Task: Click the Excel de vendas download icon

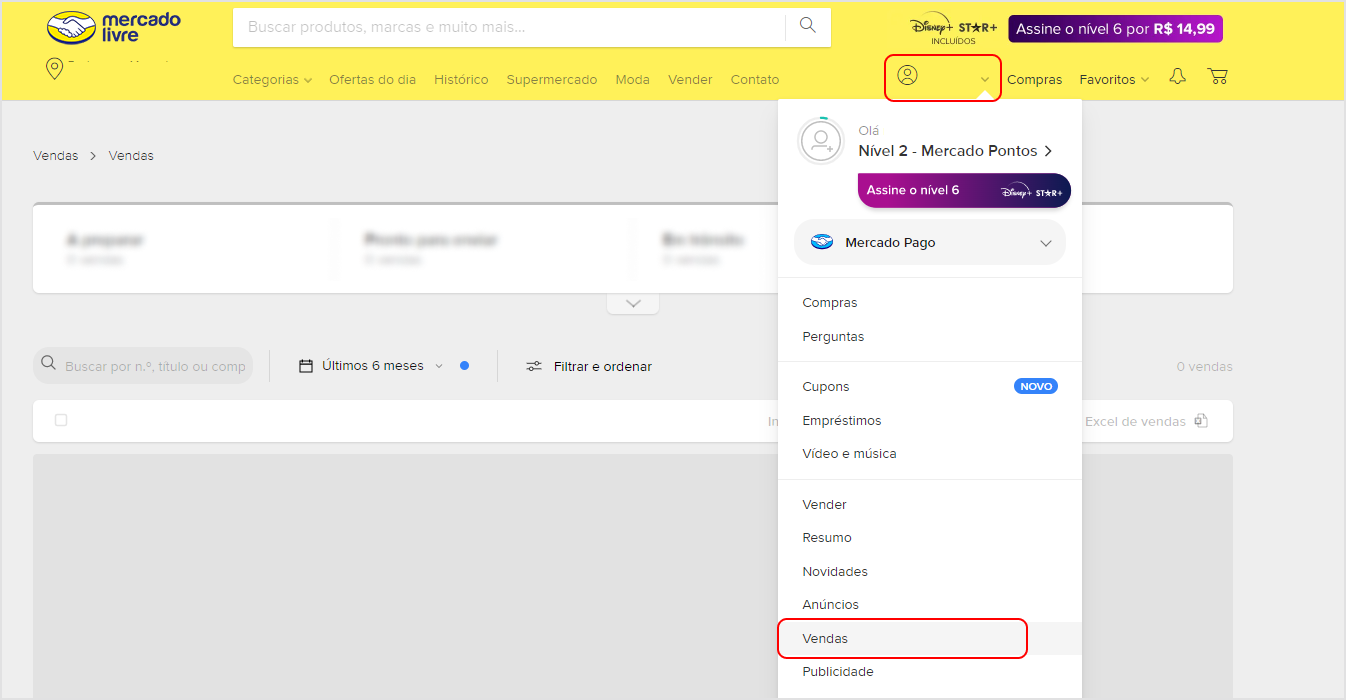Action: click(x=1201, y=421)
